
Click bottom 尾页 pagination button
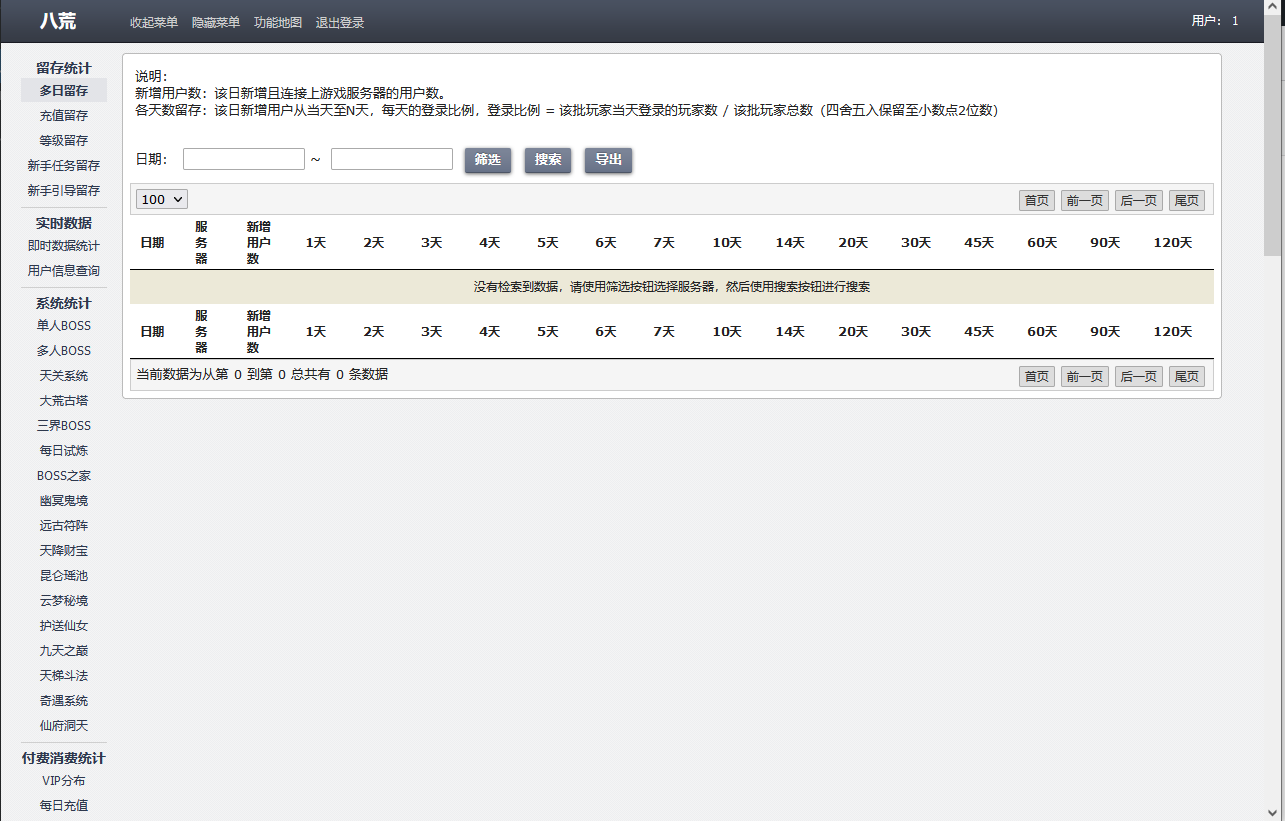click(x=1187, y=376)
